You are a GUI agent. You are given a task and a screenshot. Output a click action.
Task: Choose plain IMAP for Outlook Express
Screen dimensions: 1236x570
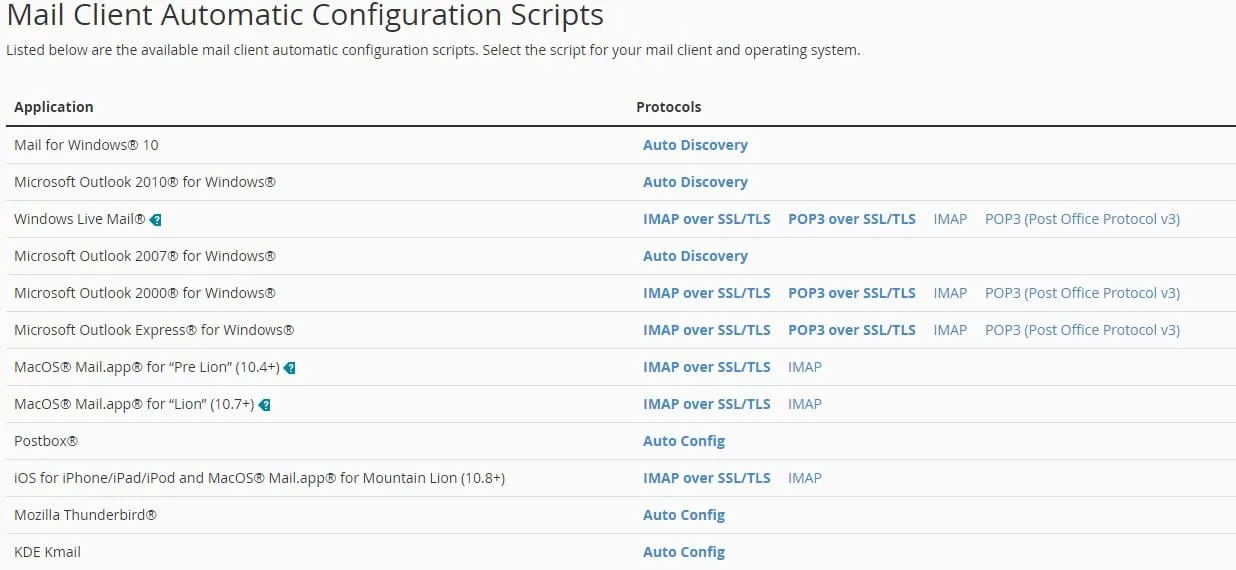(950, 330)
